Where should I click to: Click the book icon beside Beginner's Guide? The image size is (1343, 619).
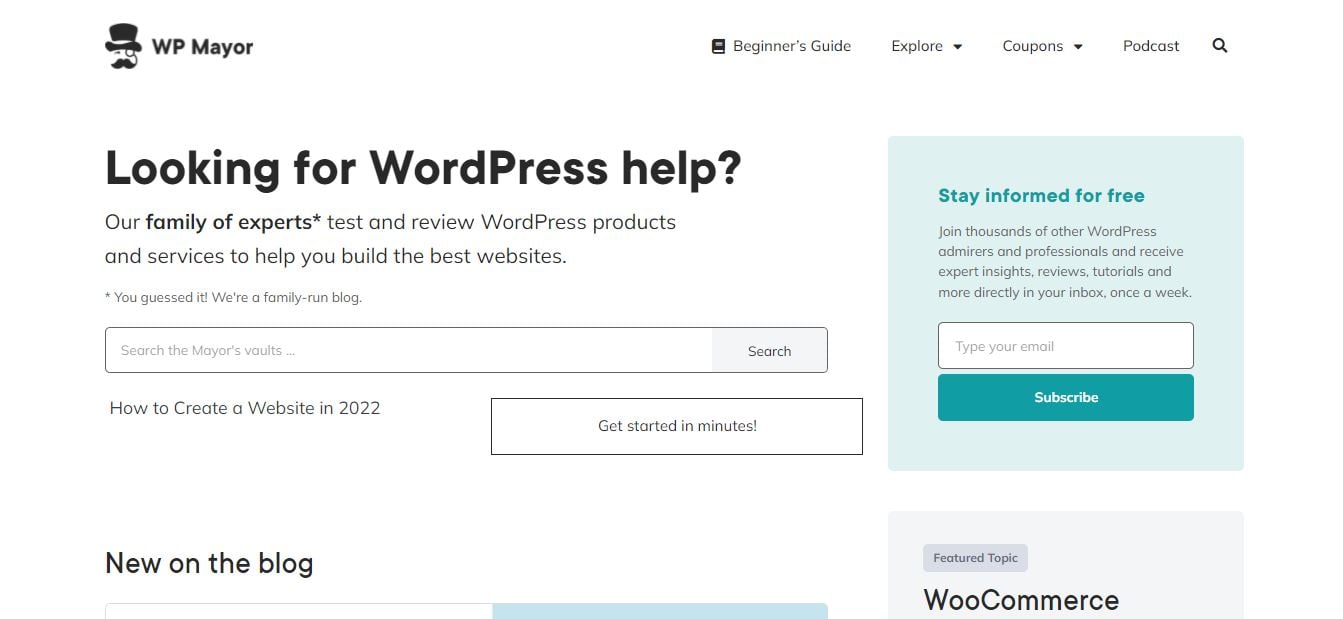pyautogui.click(x=718, y=46)
